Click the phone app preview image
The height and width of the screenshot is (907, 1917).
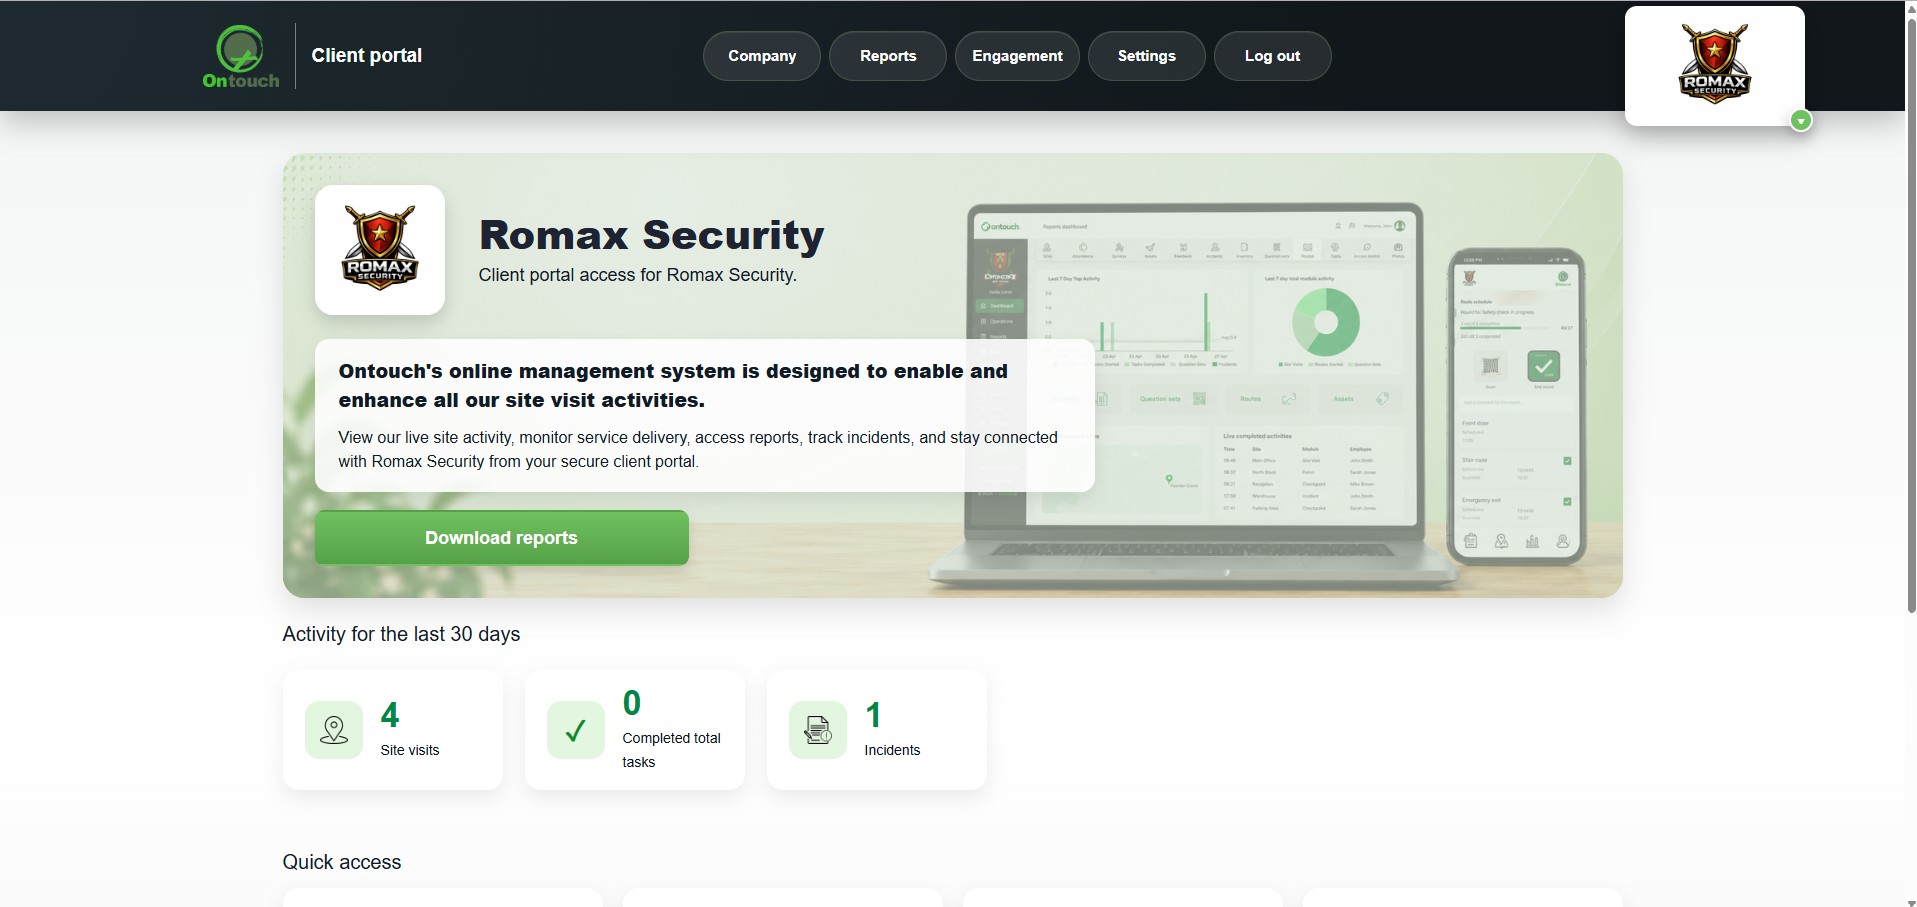[1517, 406]
